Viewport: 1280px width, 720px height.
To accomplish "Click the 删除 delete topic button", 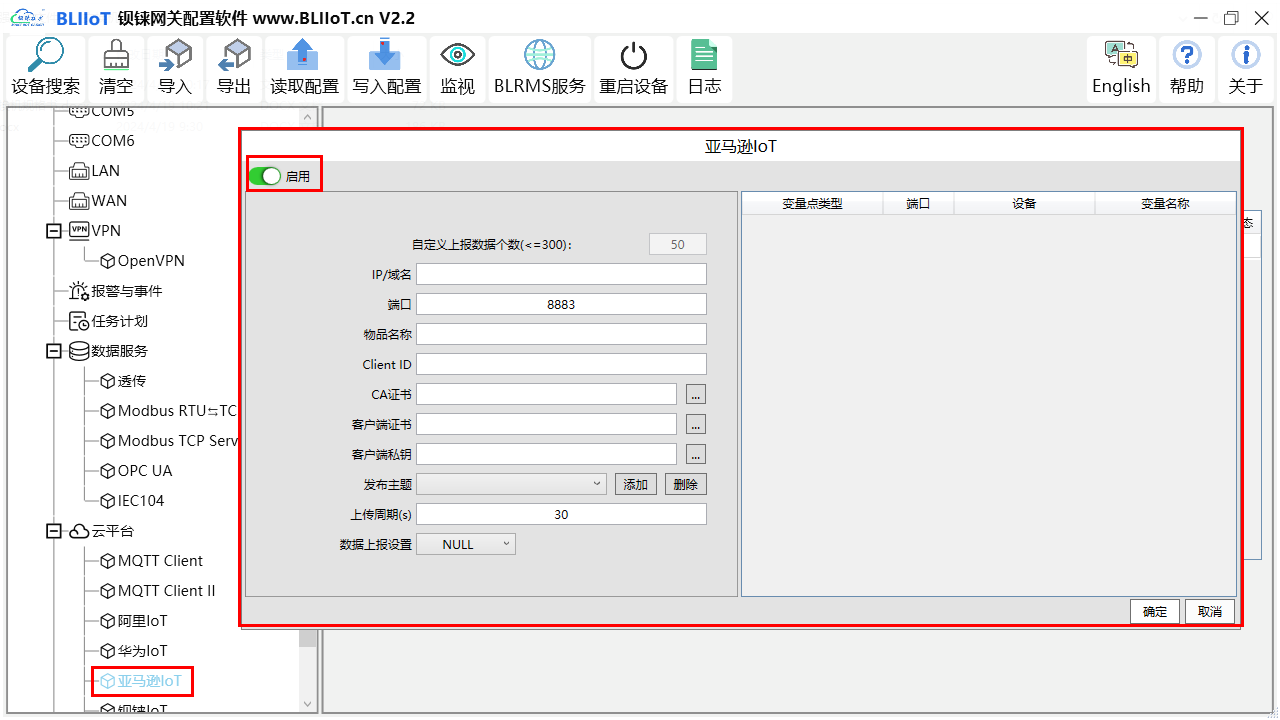I will pos(686,484).
